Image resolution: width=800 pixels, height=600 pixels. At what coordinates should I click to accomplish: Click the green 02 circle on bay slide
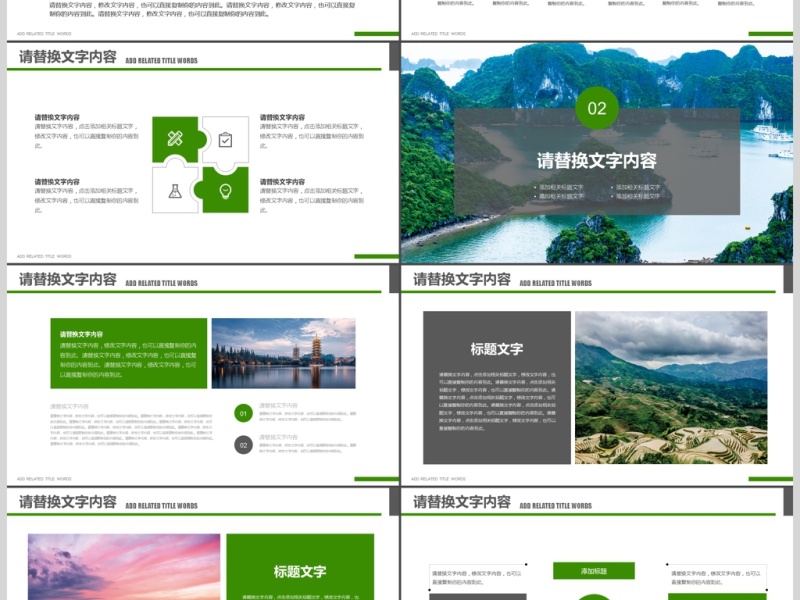pyautogui.click(x=597, y=108)
